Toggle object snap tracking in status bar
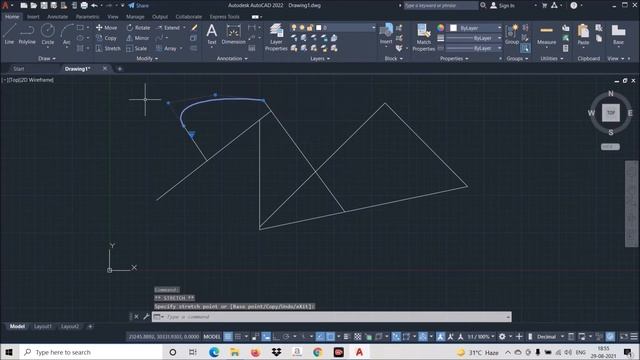The image size is (640, 360). (320, 336)
